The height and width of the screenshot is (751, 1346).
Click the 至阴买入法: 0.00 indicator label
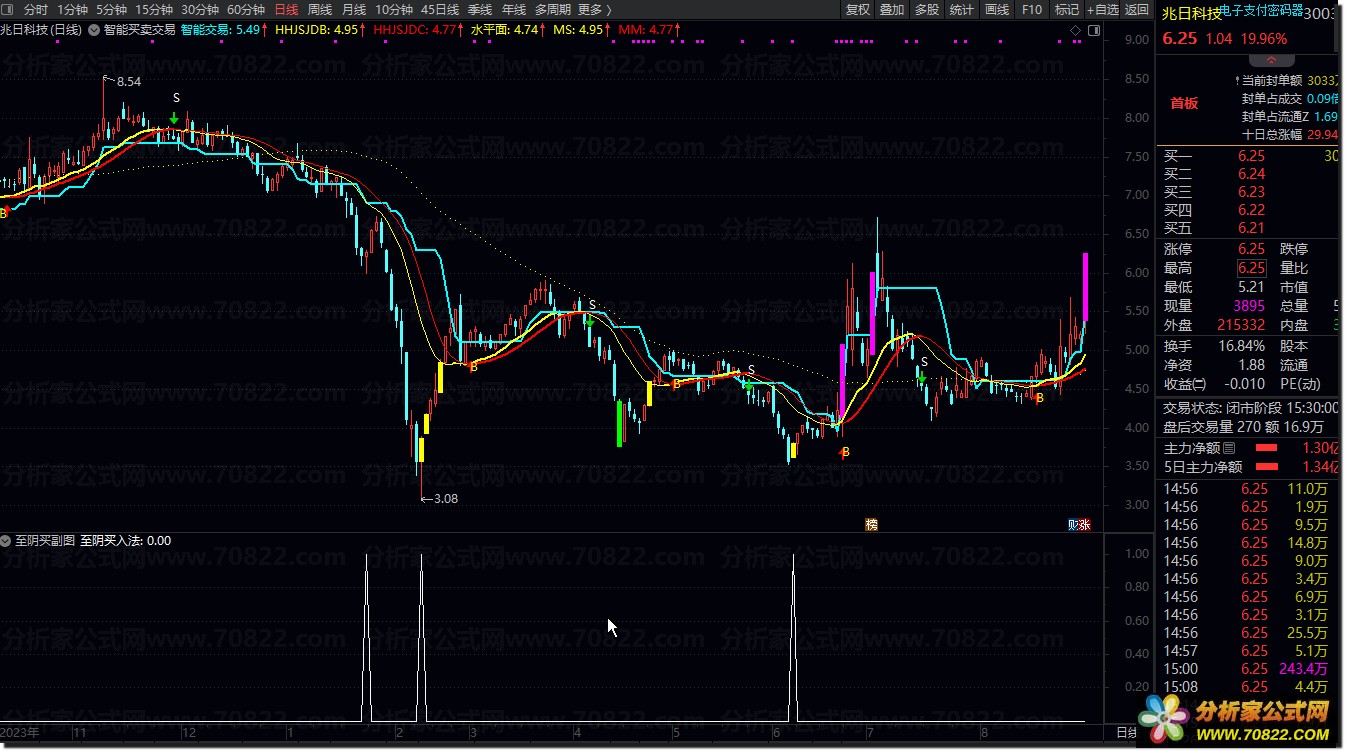coord(126,541)
